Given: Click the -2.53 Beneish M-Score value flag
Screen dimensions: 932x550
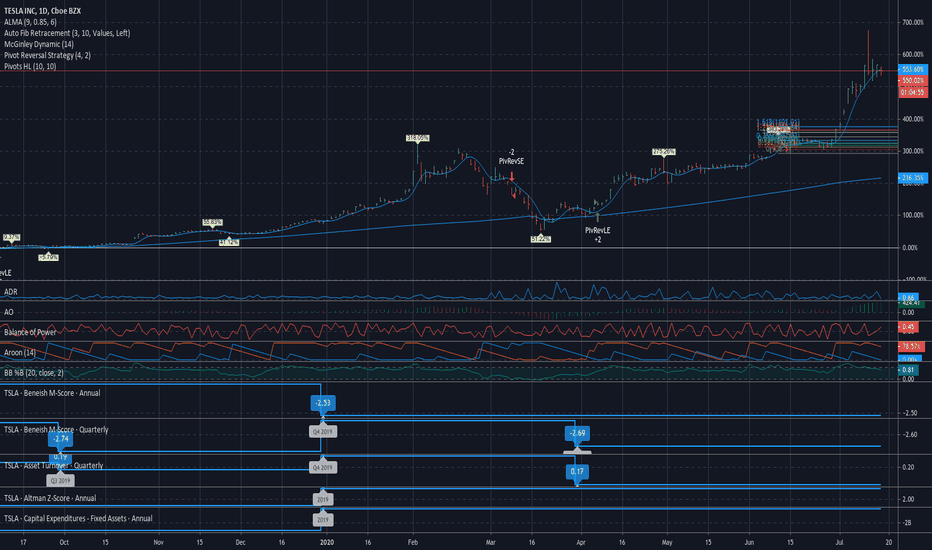Looking at the screenshot, I should click(x=323, y=403).
